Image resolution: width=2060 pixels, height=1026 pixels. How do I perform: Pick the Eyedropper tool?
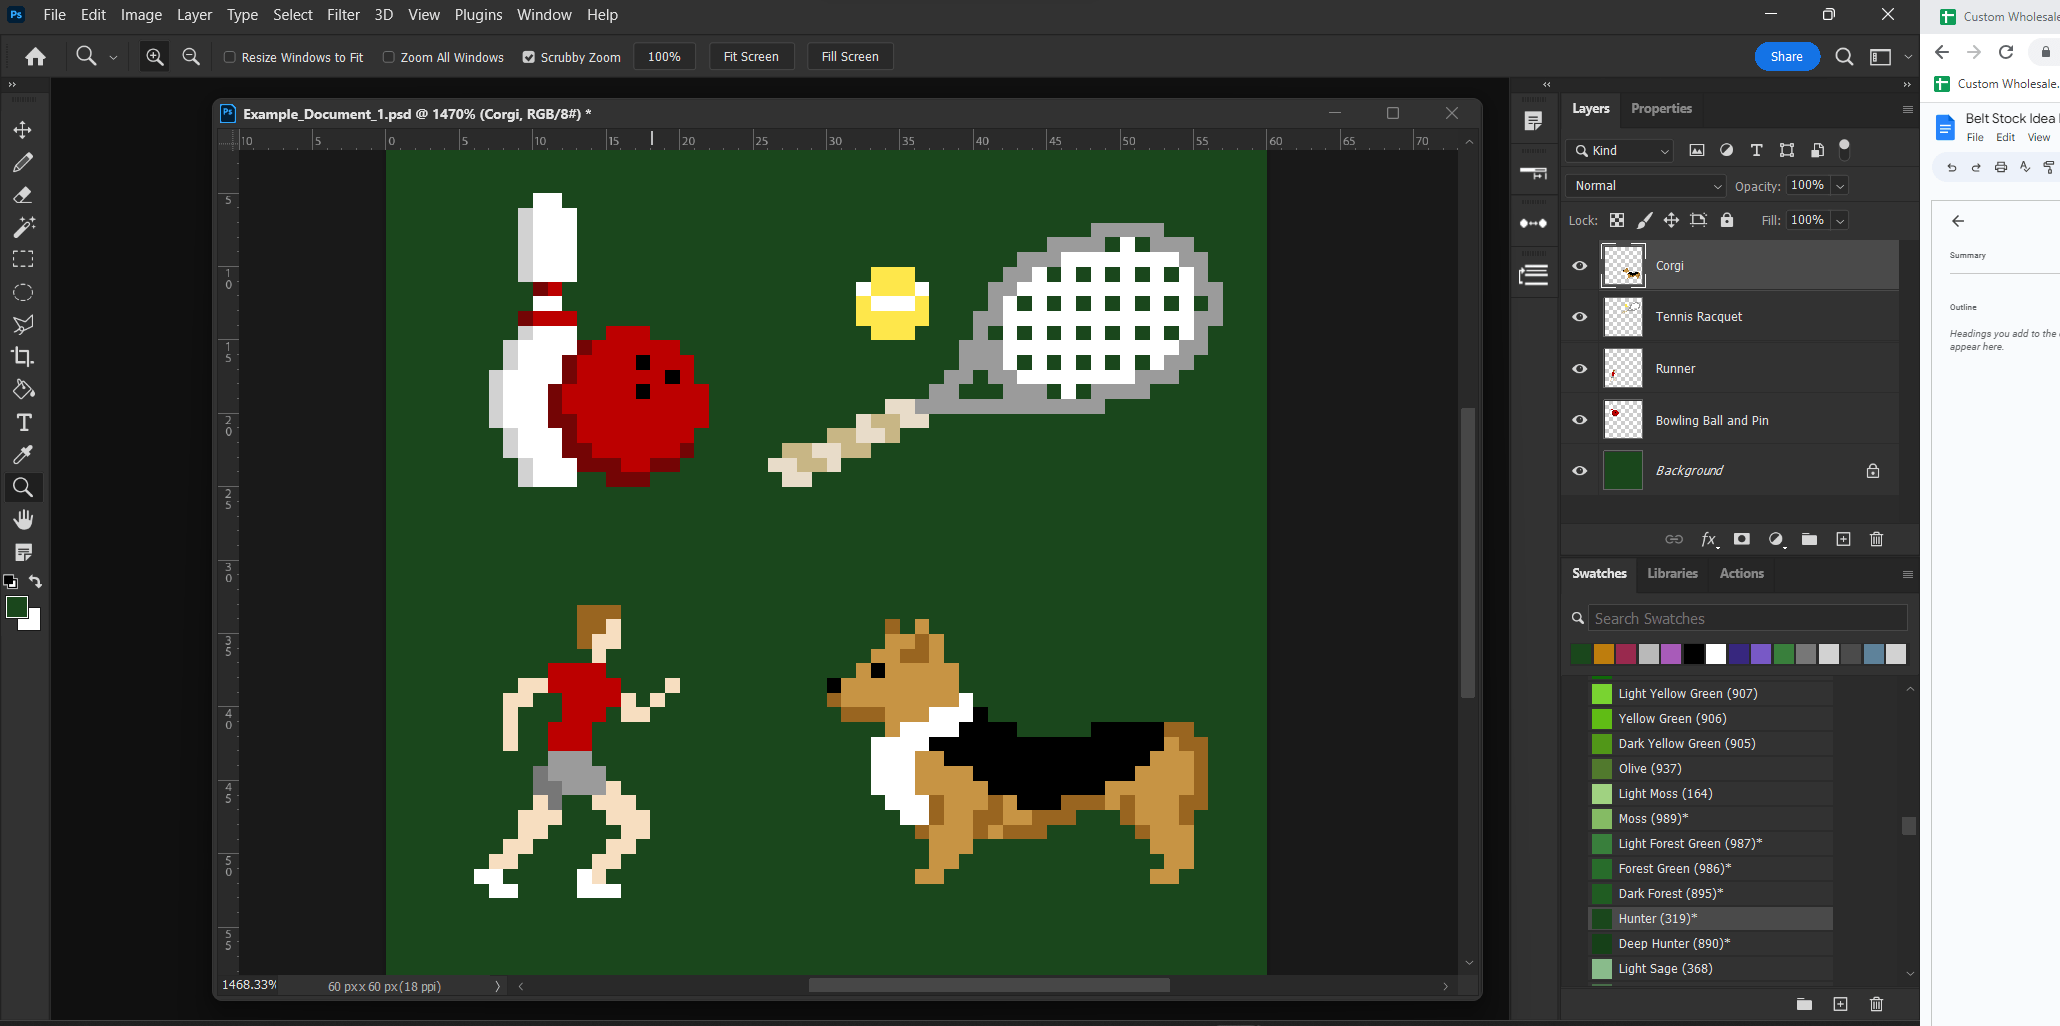pos(23,455)
